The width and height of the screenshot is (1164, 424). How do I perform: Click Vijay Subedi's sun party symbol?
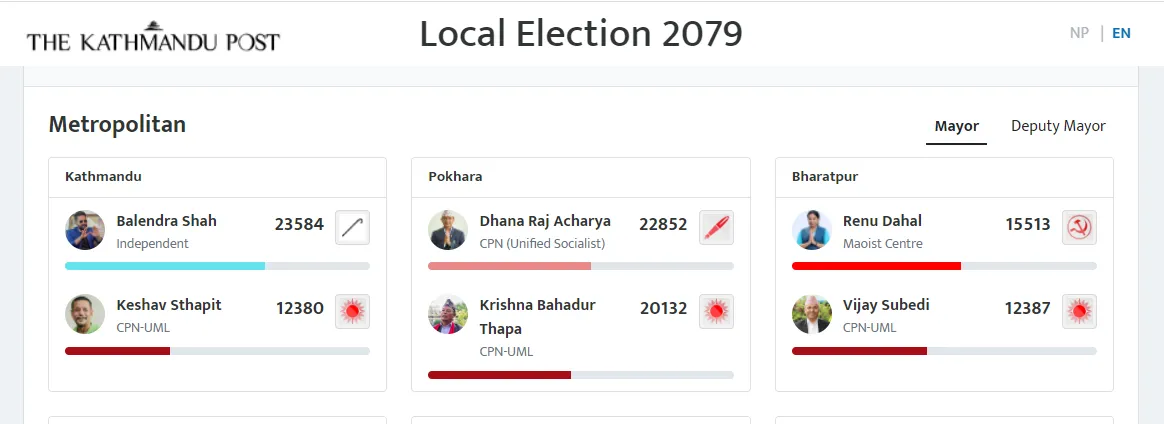click(1079, 311)
